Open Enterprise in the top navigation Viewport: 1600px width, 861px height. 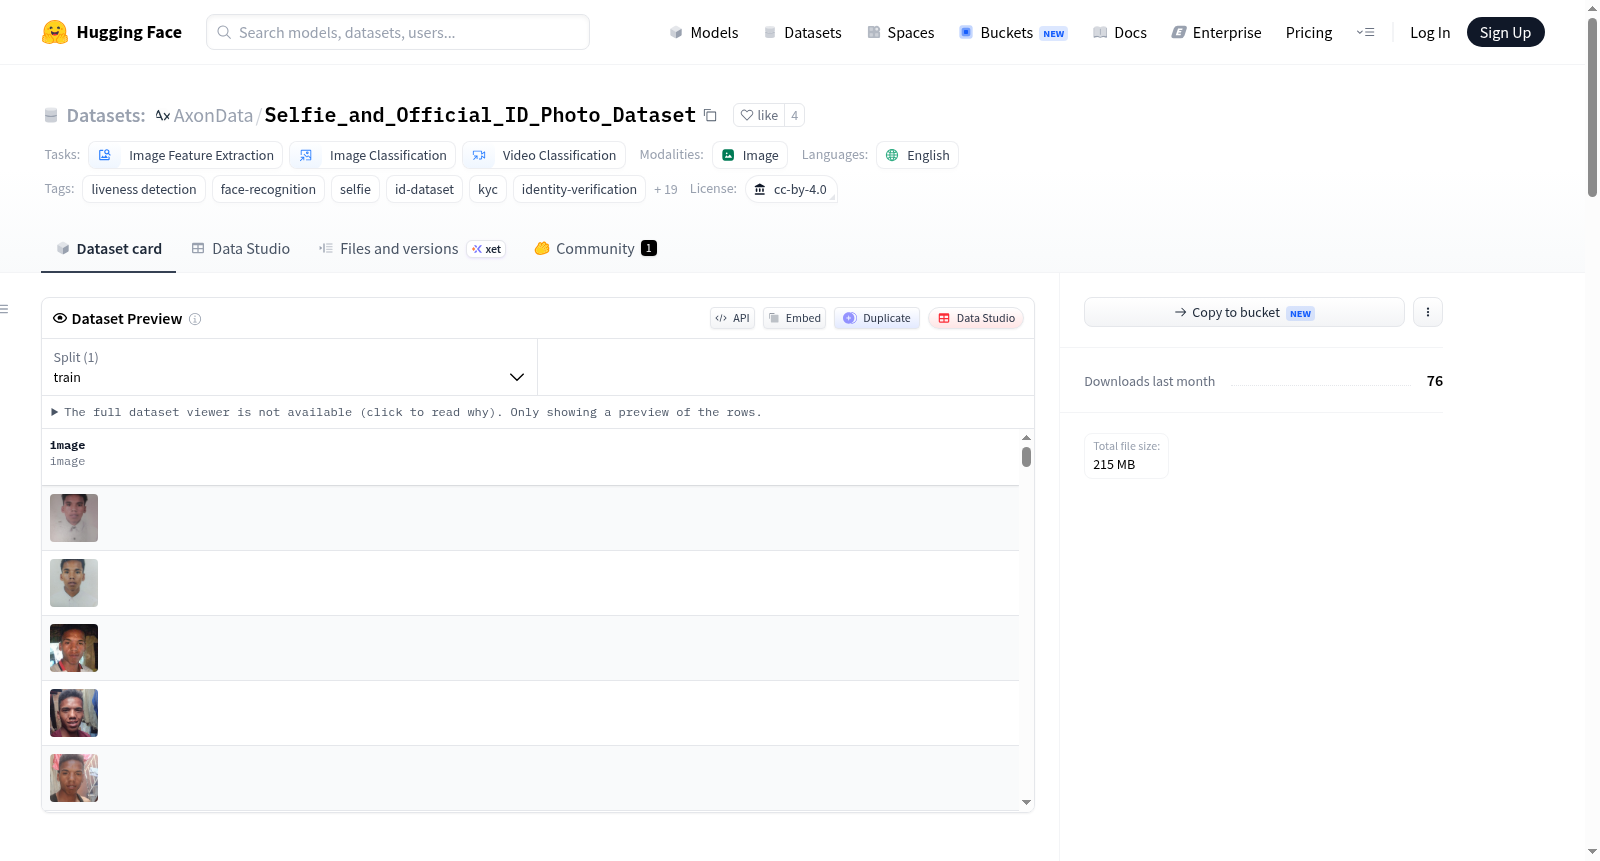(x=1216, y=32)
